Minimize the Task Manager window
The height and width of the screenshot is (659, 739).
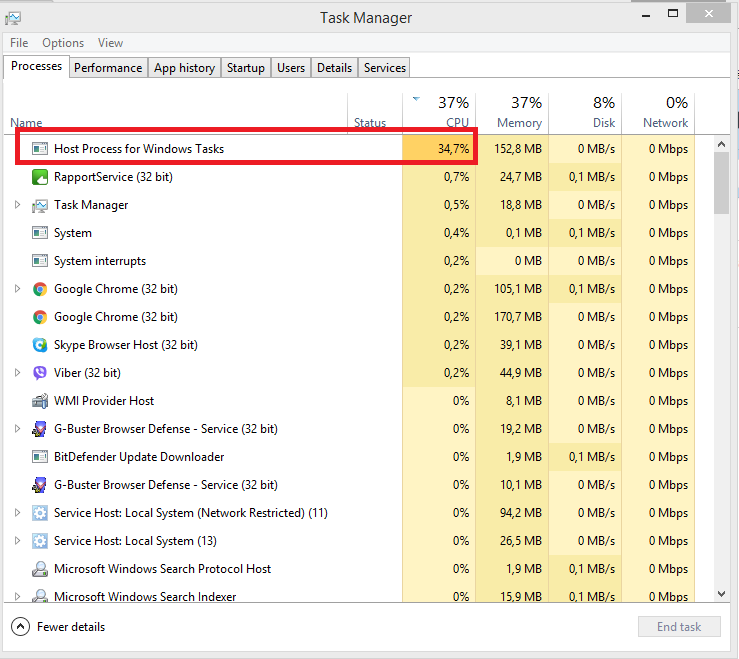coord(646,15)
